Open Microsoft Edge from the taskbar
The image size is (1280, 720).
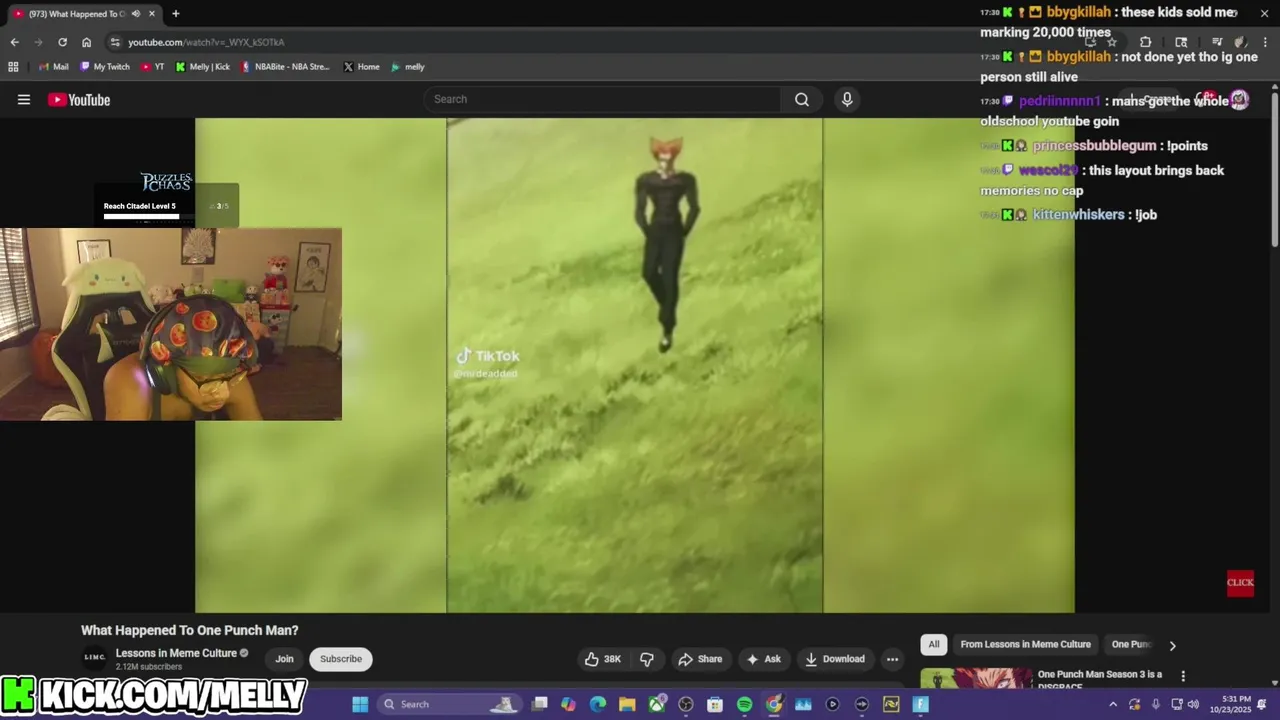point(598,704)
